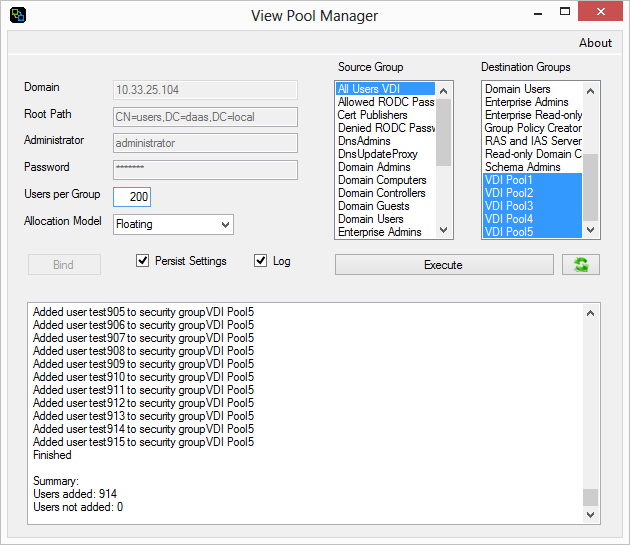
Task: Click the 'Users not added: 0' line
Action: (78, 507)
